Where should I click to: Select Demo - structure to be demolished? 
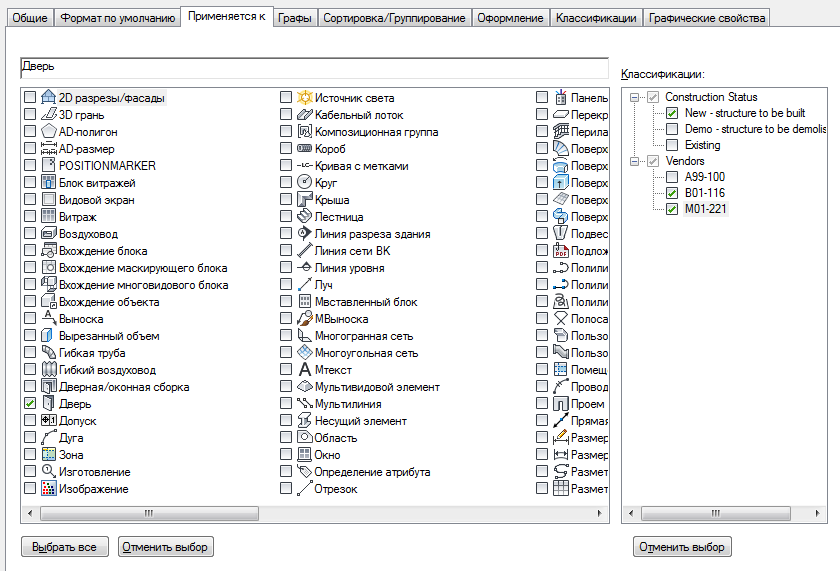(755, 129)
